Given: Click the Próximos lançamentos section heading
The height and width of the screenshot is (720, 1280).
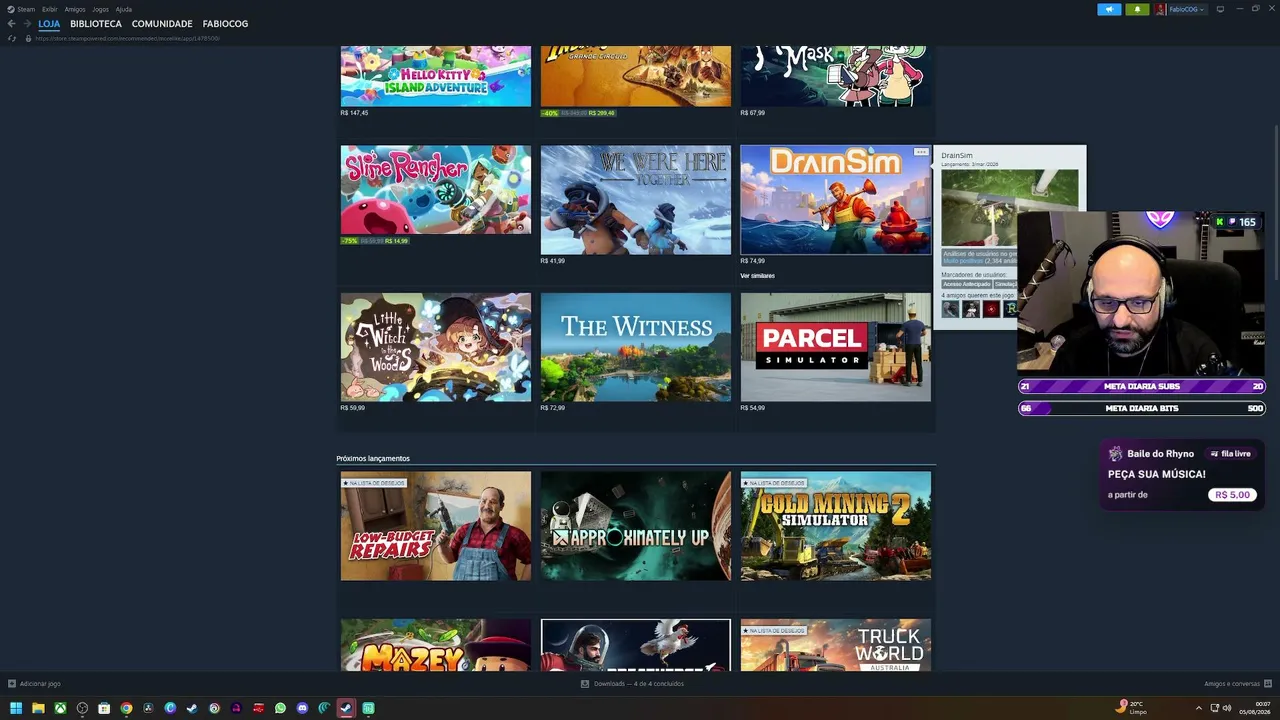Looking at the screenshot, I should pos(373,458).
